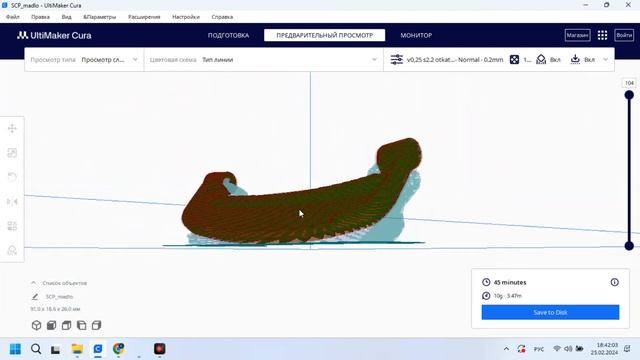The image size is (640, 360).
Task: Click the UltiMaker Cura logo
Action: tap(54, 36)
